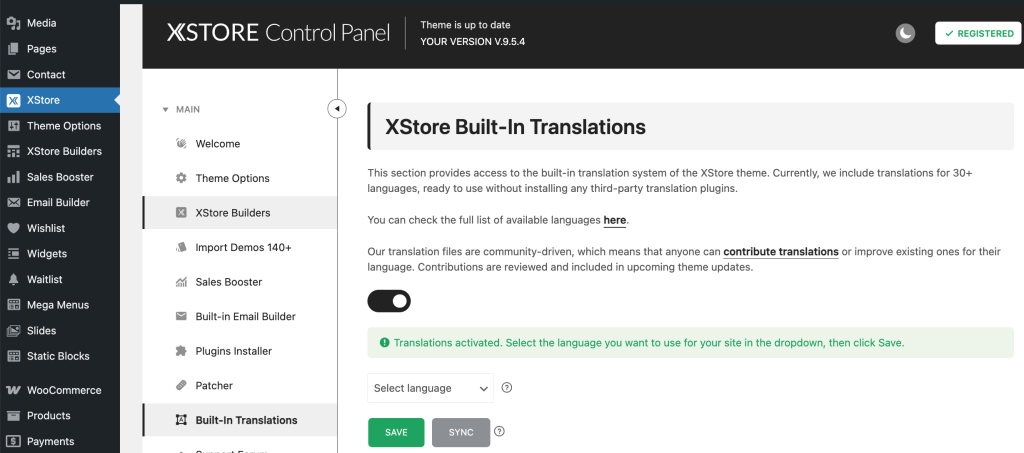Click the Built-in Email Builder envelope icon
The height and width of the screenshot is (453, 1024).
pyautogui.click(x=181, y=316)
